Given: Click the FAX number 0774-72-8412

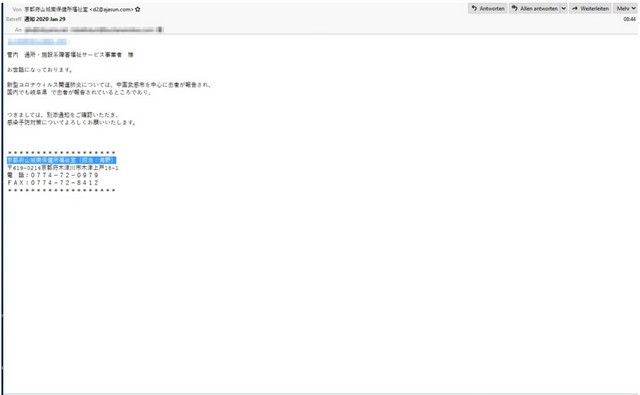Looking at the screenshot, I should tap(64, 183).
